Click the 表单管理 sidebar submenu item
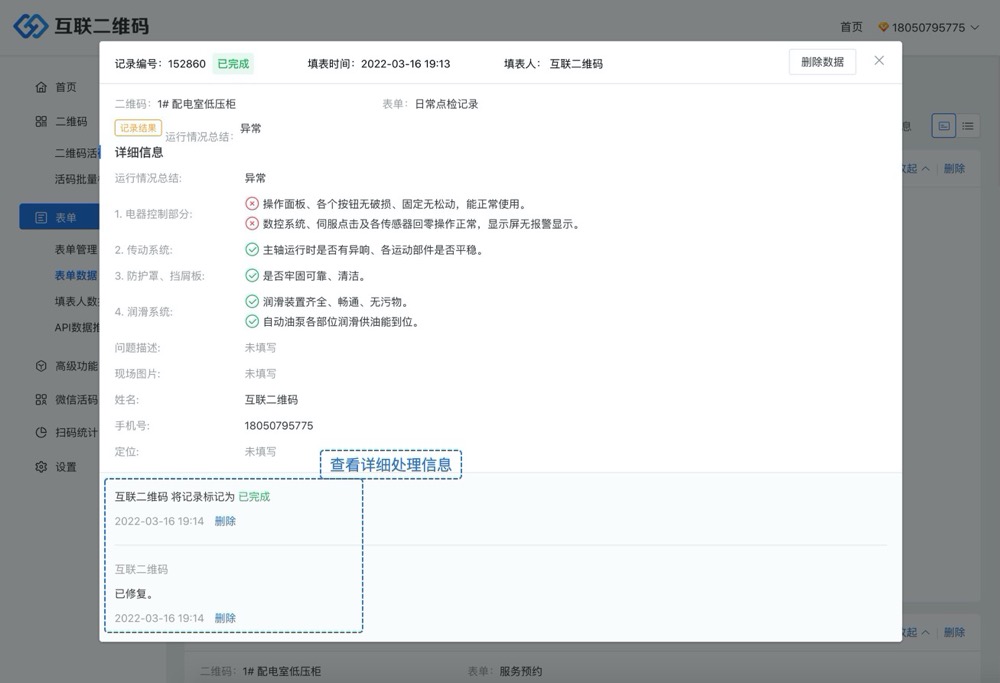1000x683 pixels. pyautogui.click(x=76, y=249)
